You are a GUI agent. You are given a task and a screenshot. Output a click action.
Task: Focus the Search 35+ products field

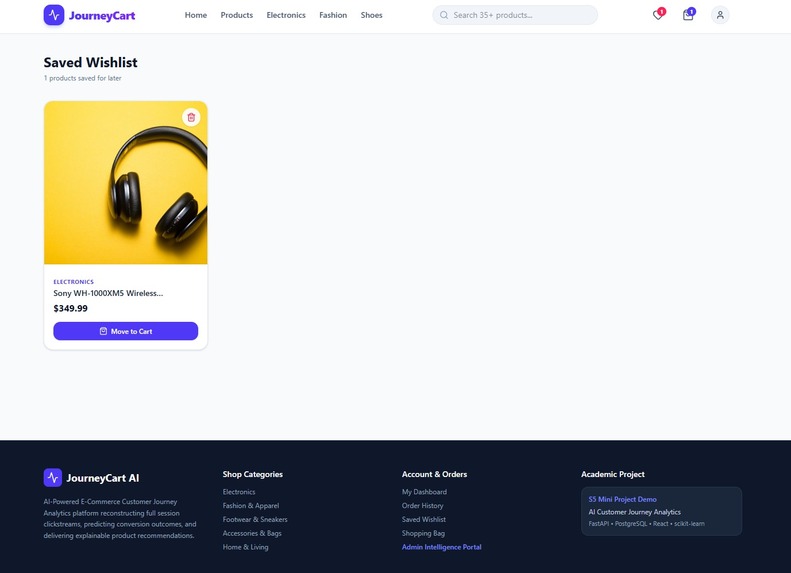515,15
